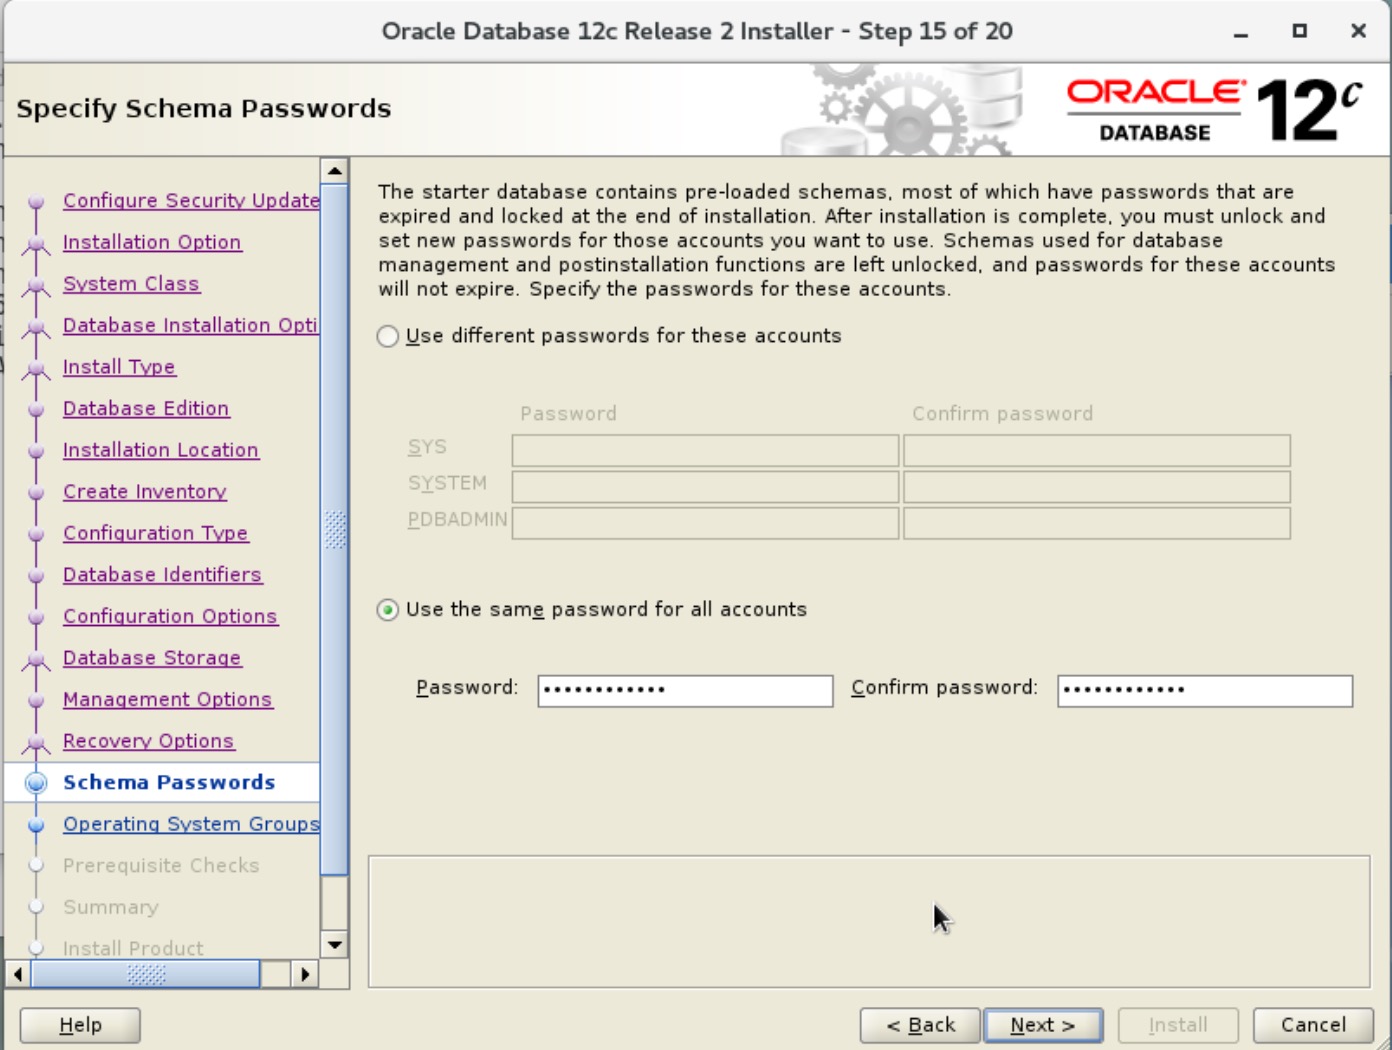Click the System Class step marker icon
This screenshot has height=1050, width=1392.
(x=36, y=285)
